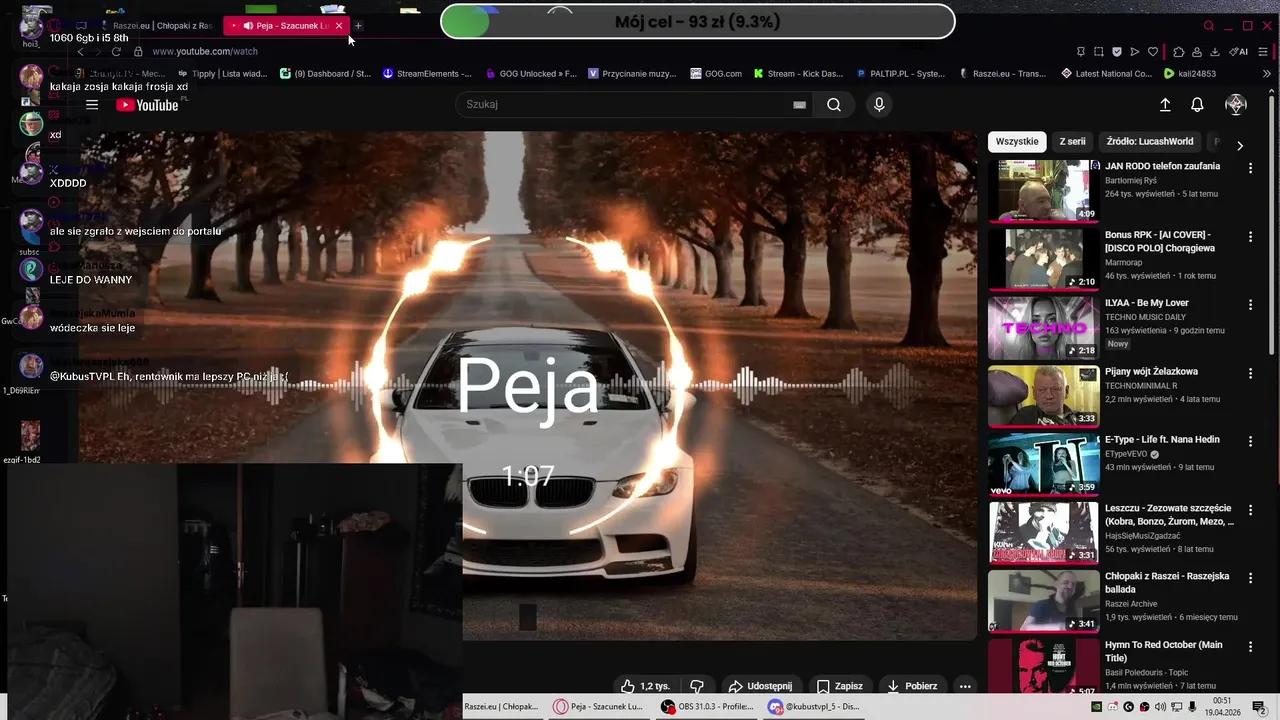Open the JAN RODO telefon zaufania thumbnail
The width and height of the screenshot is (1280, 720).
[1043, 190]
